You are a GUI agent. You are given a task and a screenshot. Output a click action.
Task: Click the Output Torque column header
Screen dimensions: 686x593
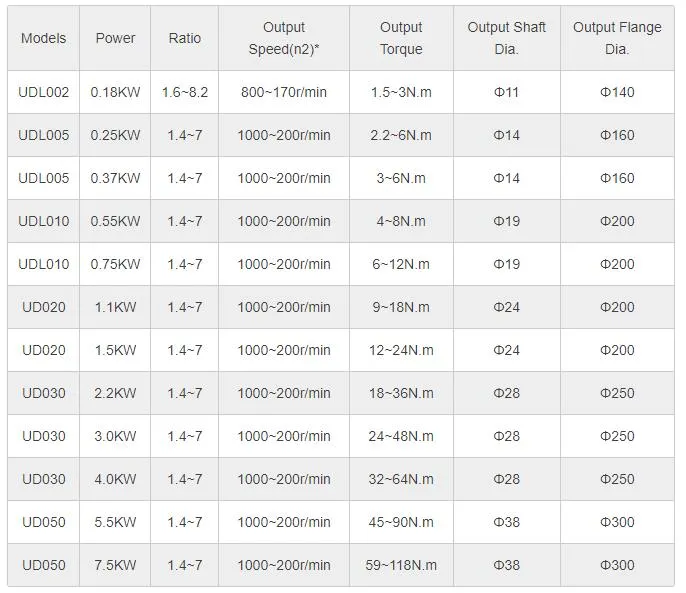tap(401, 38)
